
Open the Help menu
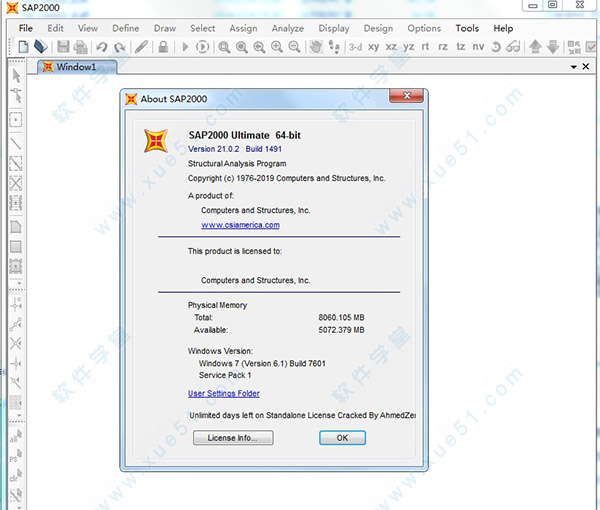click(503, 29)
